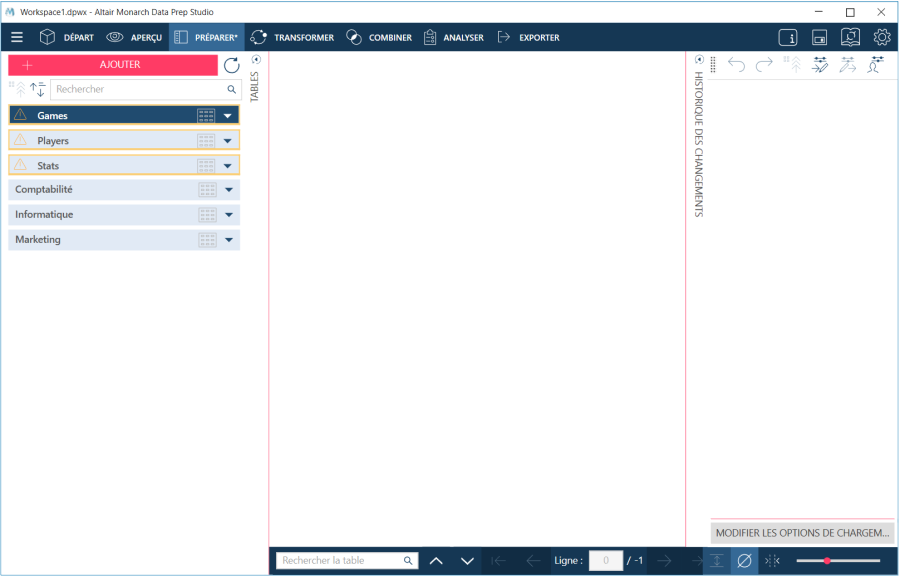Image resolution: width=900 pixels, height=576 pixels.
Task: Switch to the Préparer tab
Action: (x=207, y=37)
